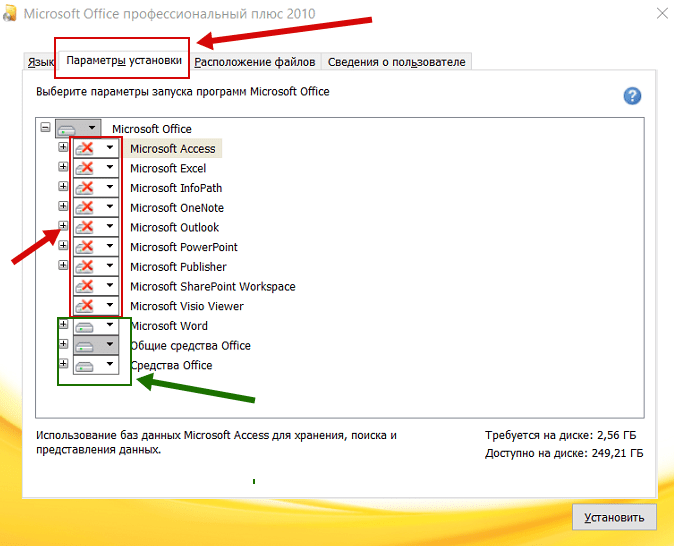The height and width of the screenshot is (546, 674).
Task: Close the Office setup window
Action: tap(662, 13)
